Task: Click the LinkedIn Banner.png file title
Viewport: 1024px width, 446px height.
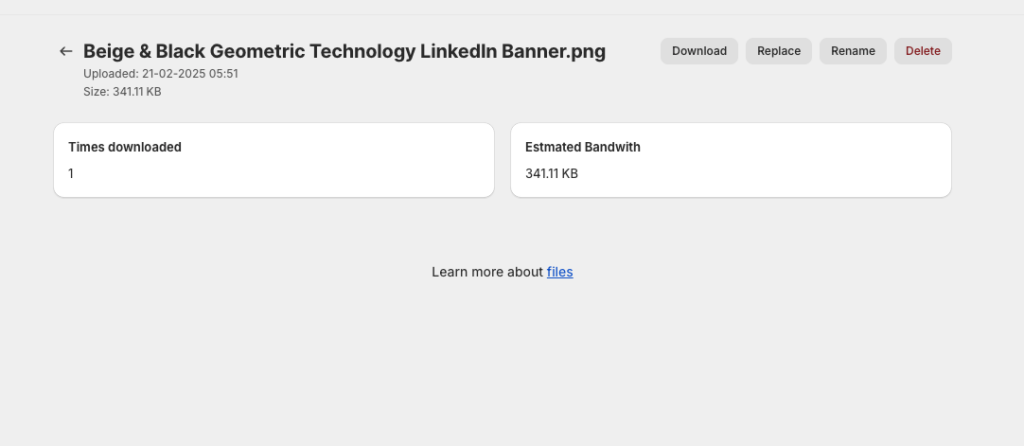Action: click(x=344, y=51)
